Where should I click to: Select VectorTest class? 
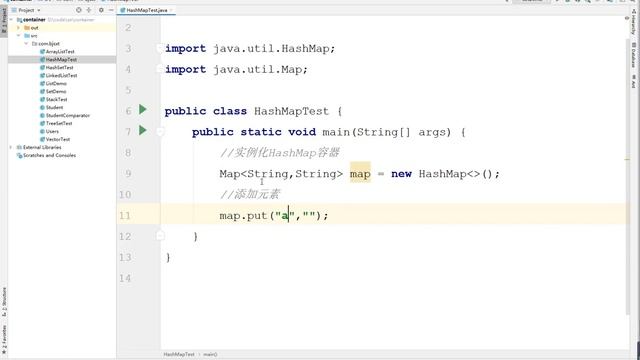58,139
